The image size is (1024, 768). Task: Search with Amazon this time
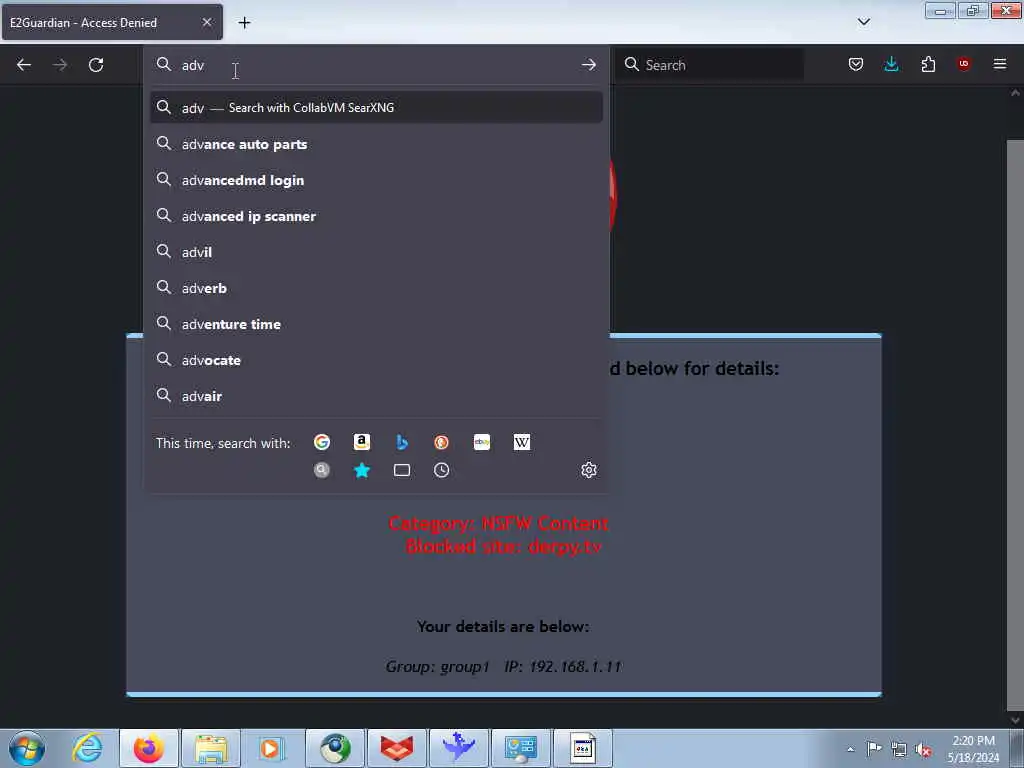362,442
